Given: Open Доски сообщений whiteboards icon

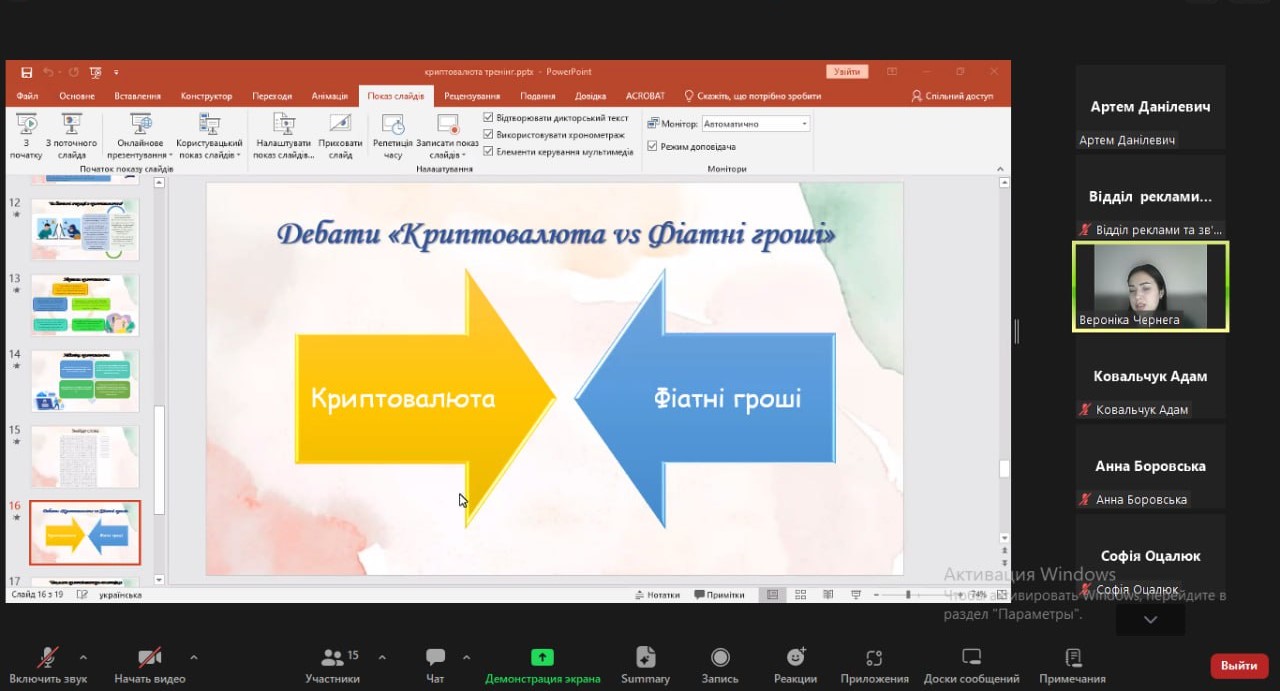Looking at the screenshot, I should click(971, 658).
